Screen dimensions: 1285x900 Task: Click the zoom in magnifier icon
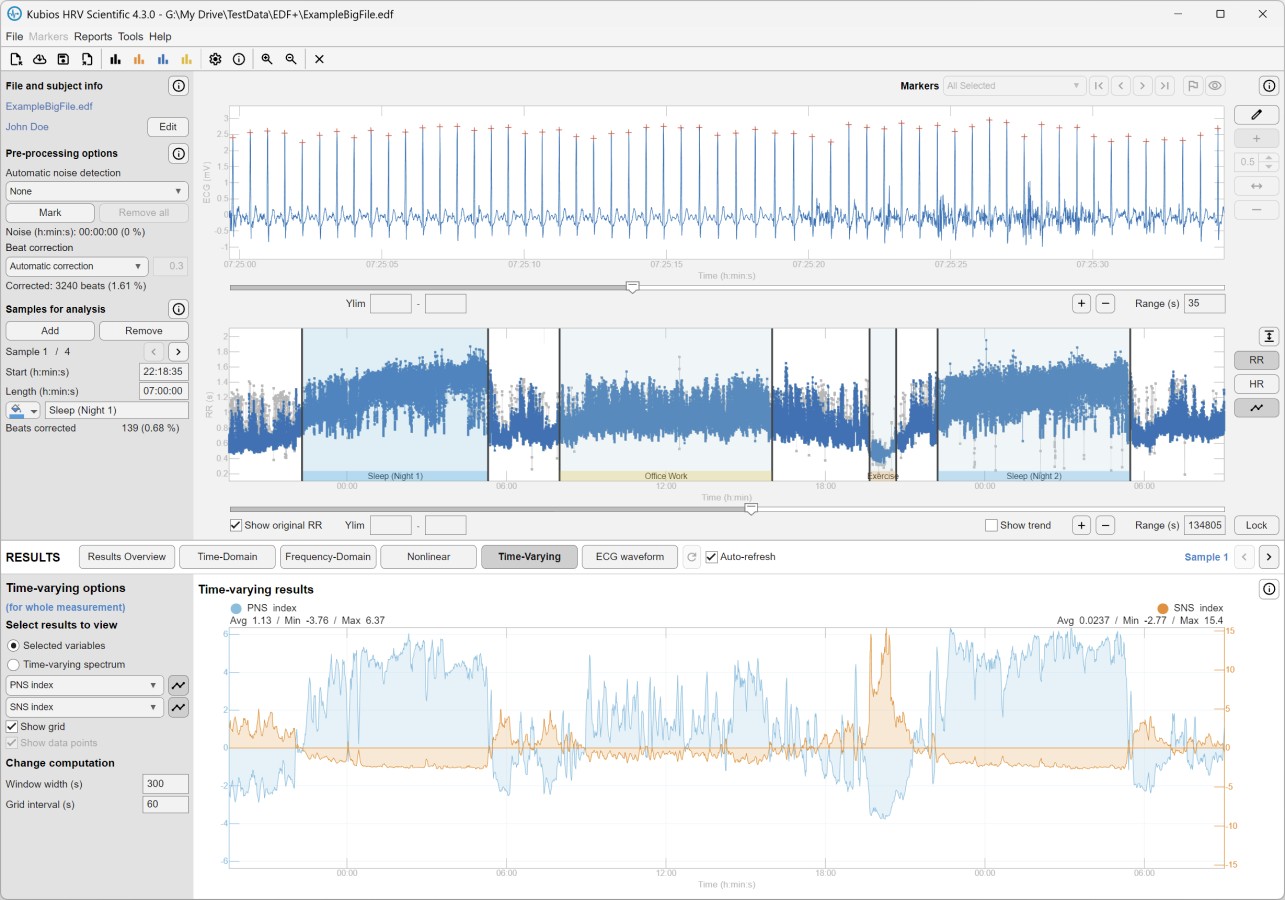267,59
